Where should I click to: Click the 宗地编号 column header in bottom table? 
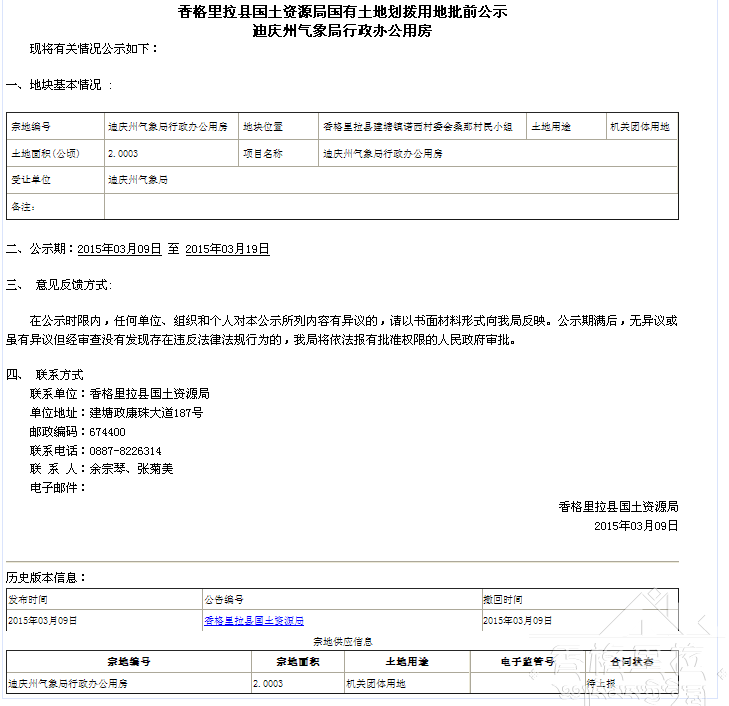[128, 662]
